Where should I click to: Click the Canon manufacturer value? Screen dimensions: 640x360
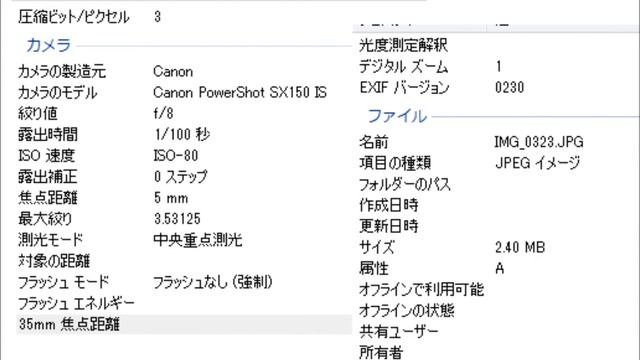pyautogui.click(x=173, y=72)
